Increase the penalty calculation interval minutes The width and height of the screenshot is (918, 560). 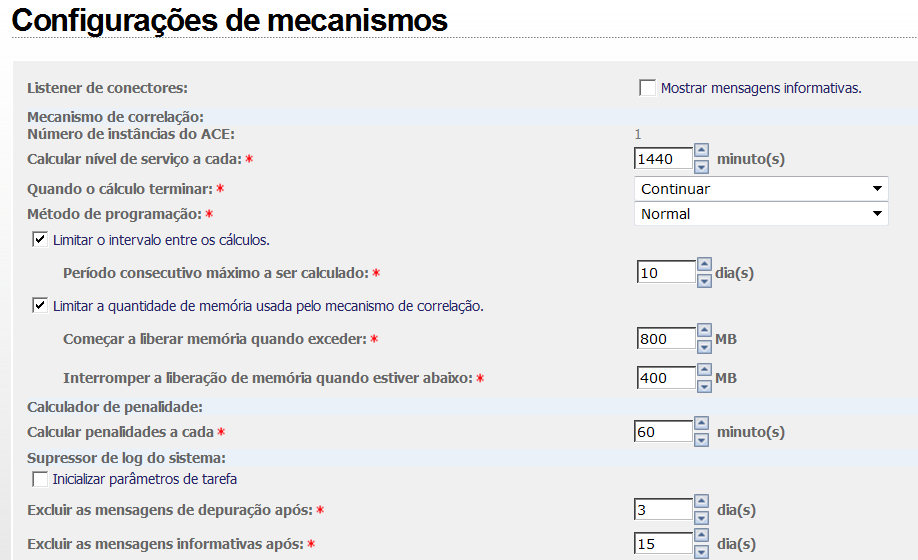702,425
